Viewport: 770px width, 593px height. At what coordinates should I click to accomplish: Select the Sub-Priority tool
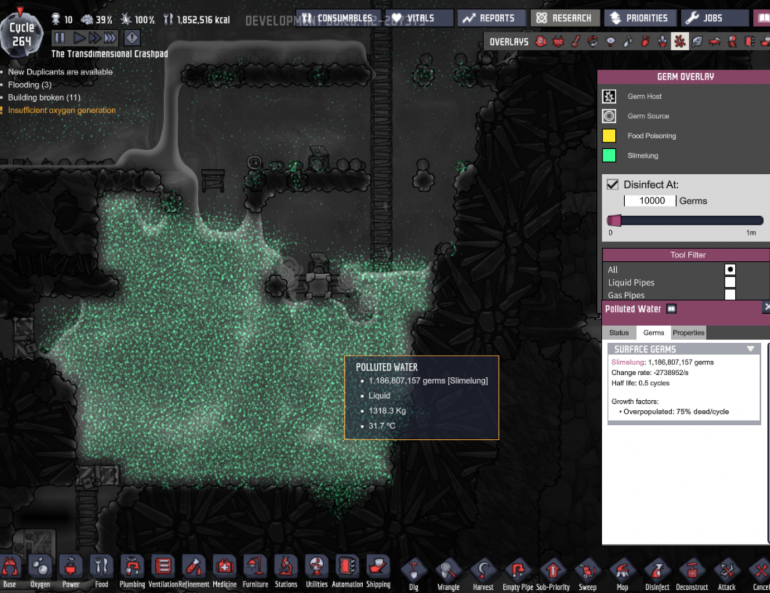[553, 574]
